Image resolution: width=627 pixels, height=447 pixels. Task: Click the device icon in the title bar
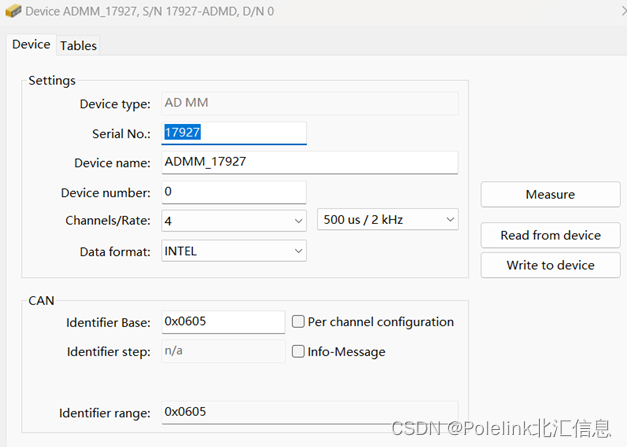13,11
